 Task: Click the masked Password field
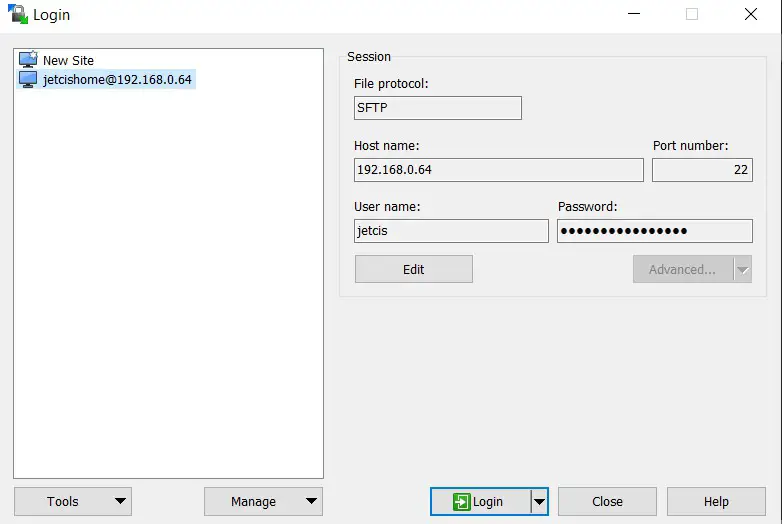654,231
